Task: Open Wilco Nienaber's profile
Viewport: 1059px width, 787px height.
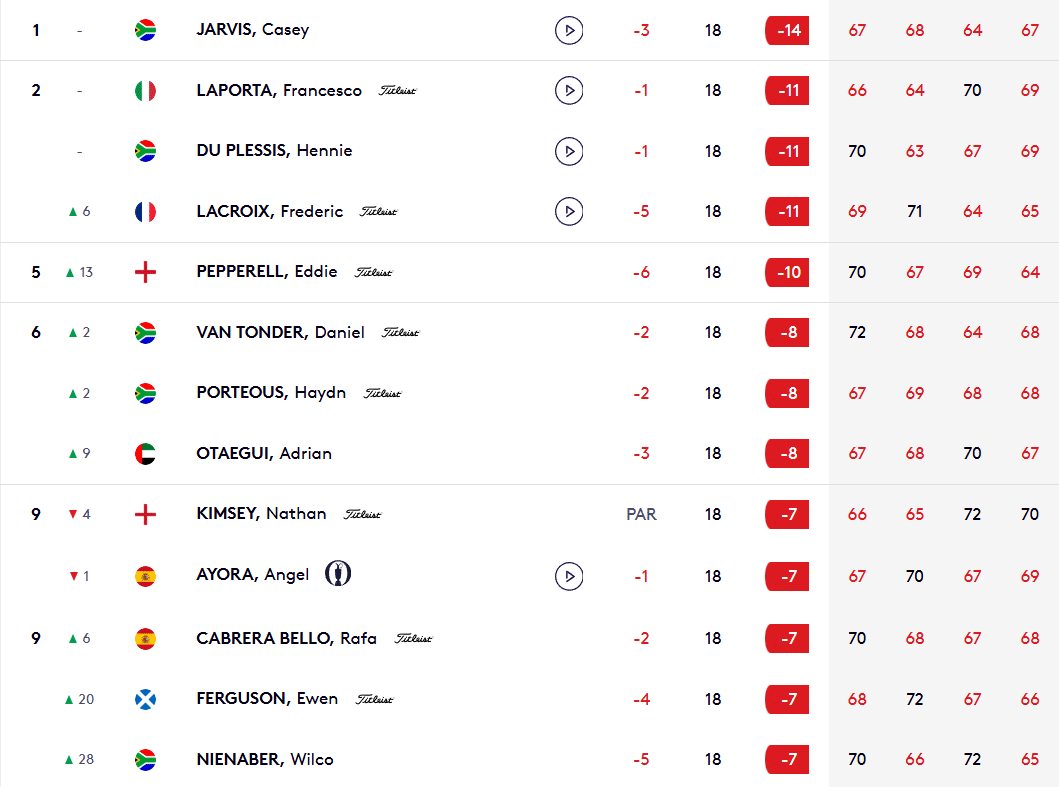Action: click(264, 759)
